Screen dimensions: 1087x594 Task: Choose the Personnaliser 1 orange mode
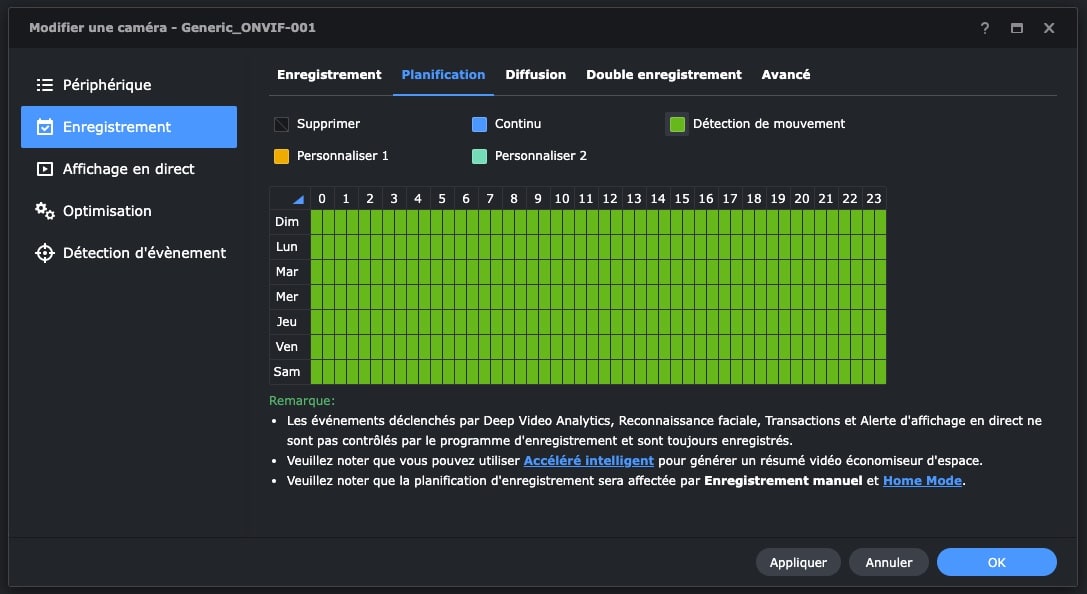click(281, 156)
